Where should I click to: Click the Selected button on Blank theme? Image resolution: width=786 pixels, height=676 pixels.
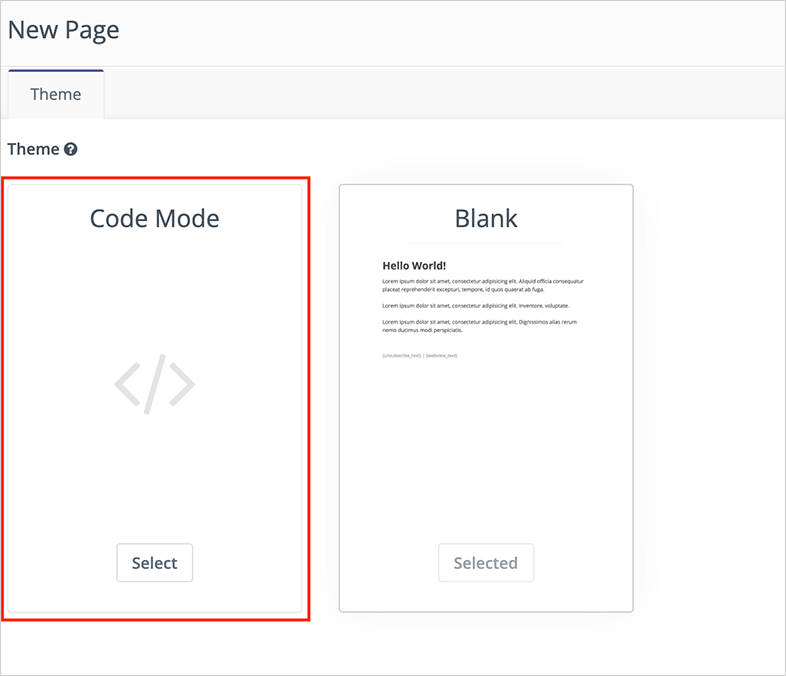point(485,563)
